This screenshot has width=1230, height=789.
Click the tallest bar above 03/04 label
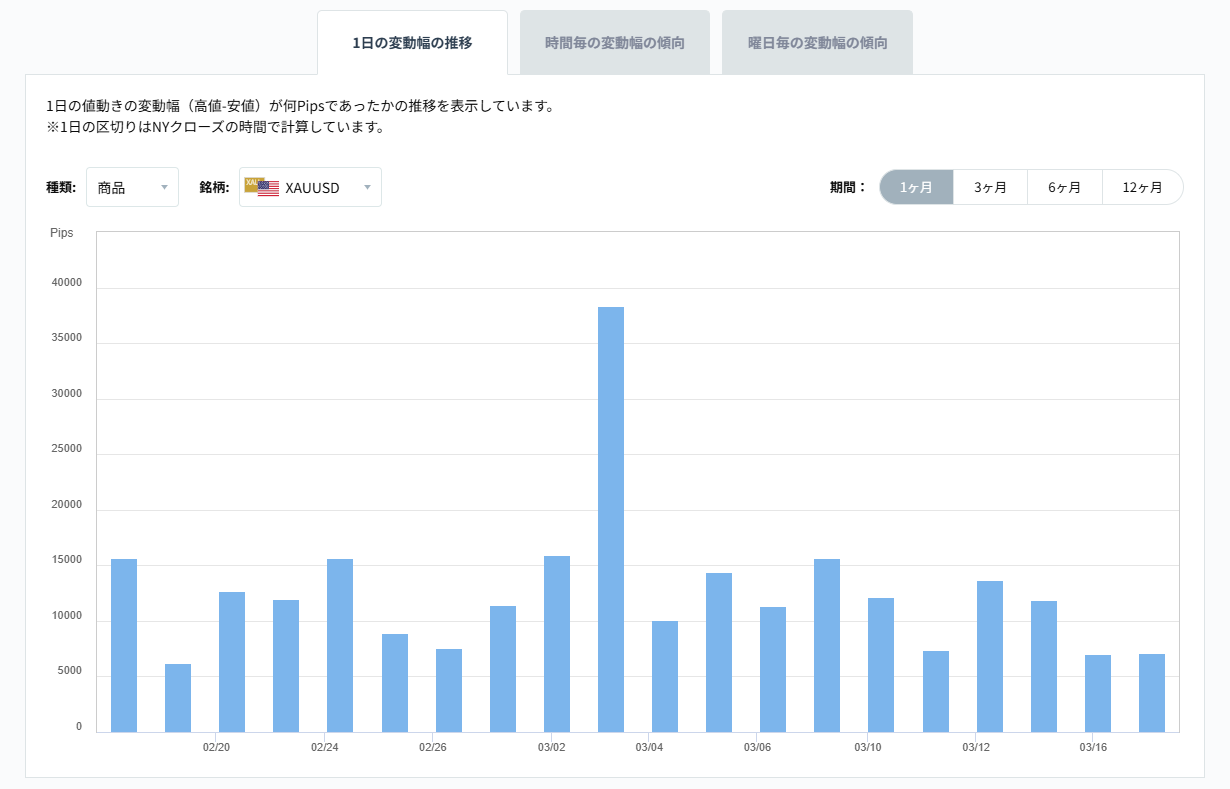(608, 500)
